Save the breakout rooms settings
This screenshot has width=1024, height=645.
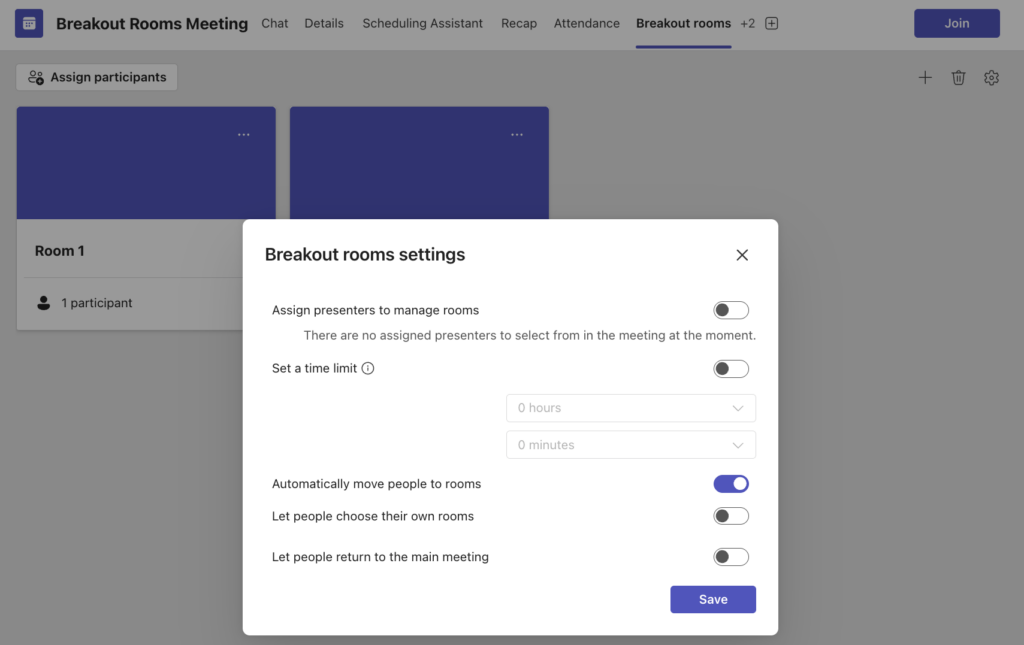click(x=713, y=599)
